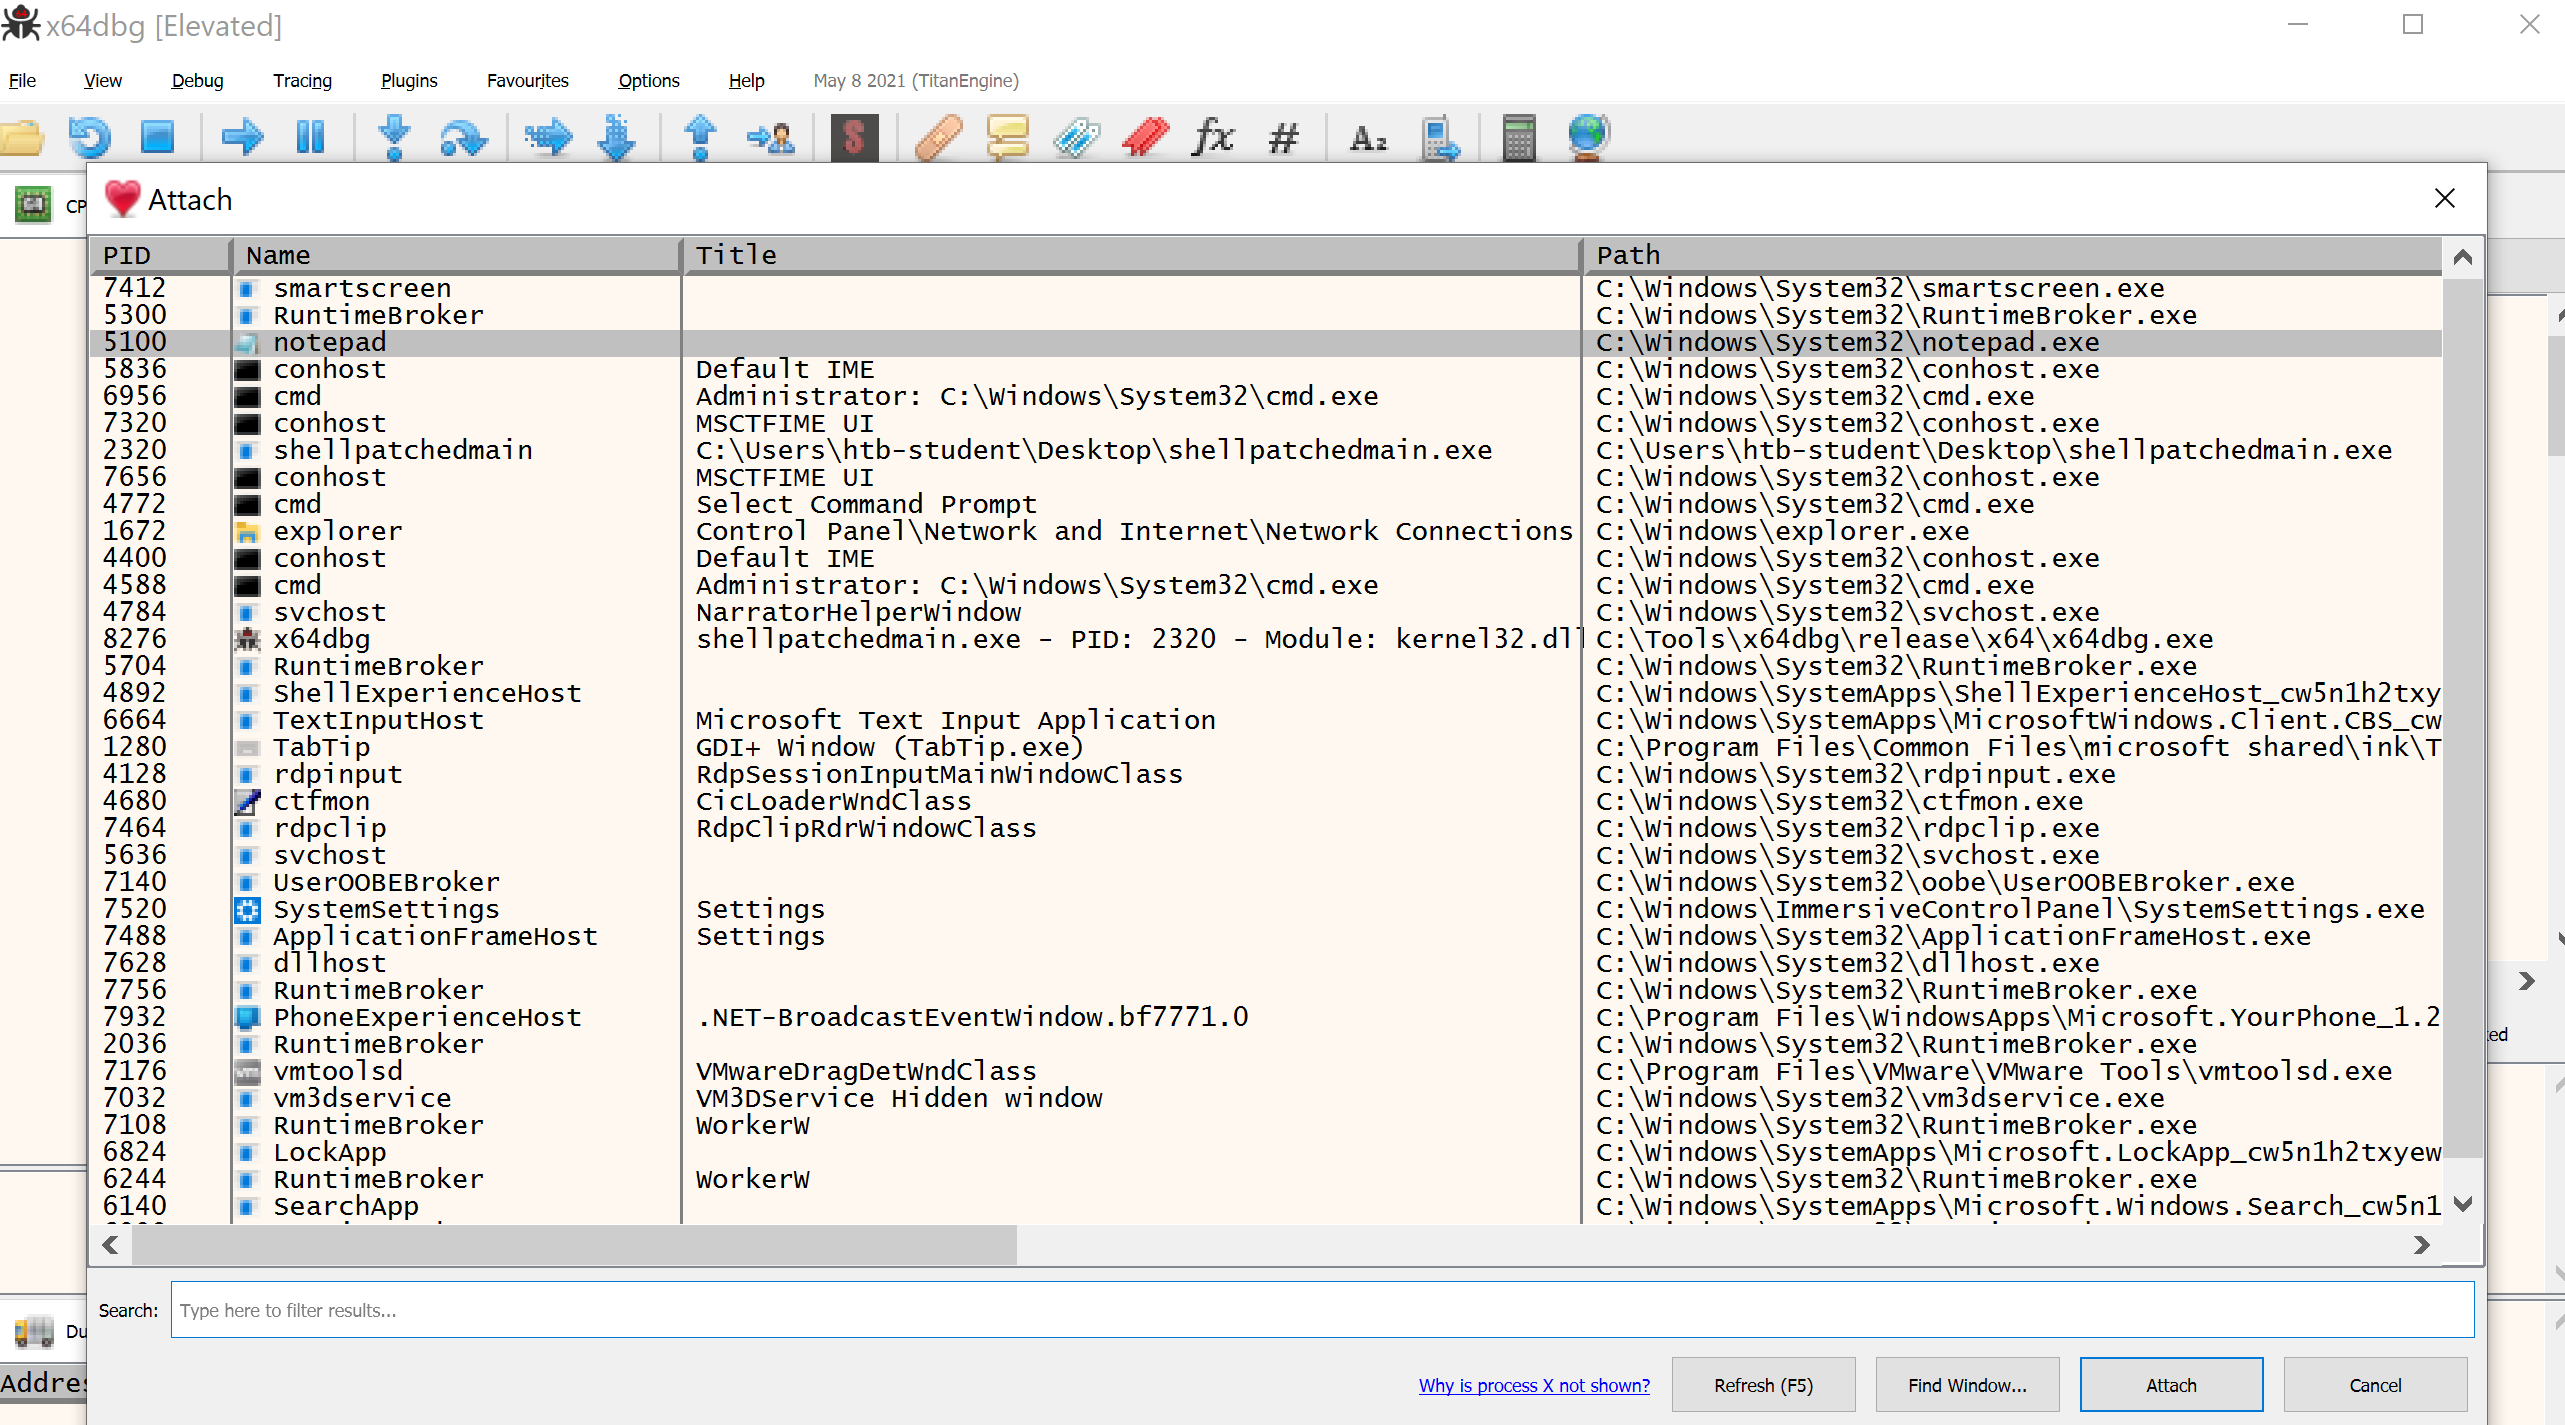The height and width of the screenshot is (1425, 2565).
Task: Click the Stop debugging square icon
Action: click(158, 137)
